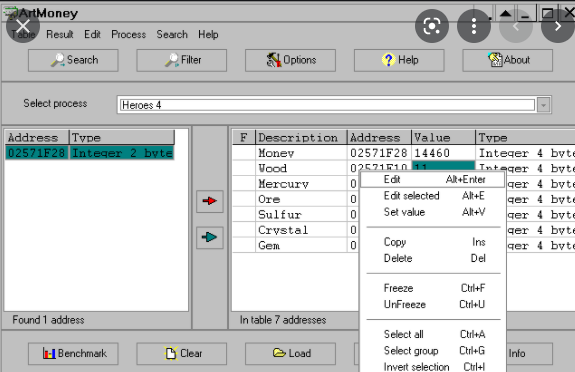
Task: Click the Description column header
Action: [301, 138]
